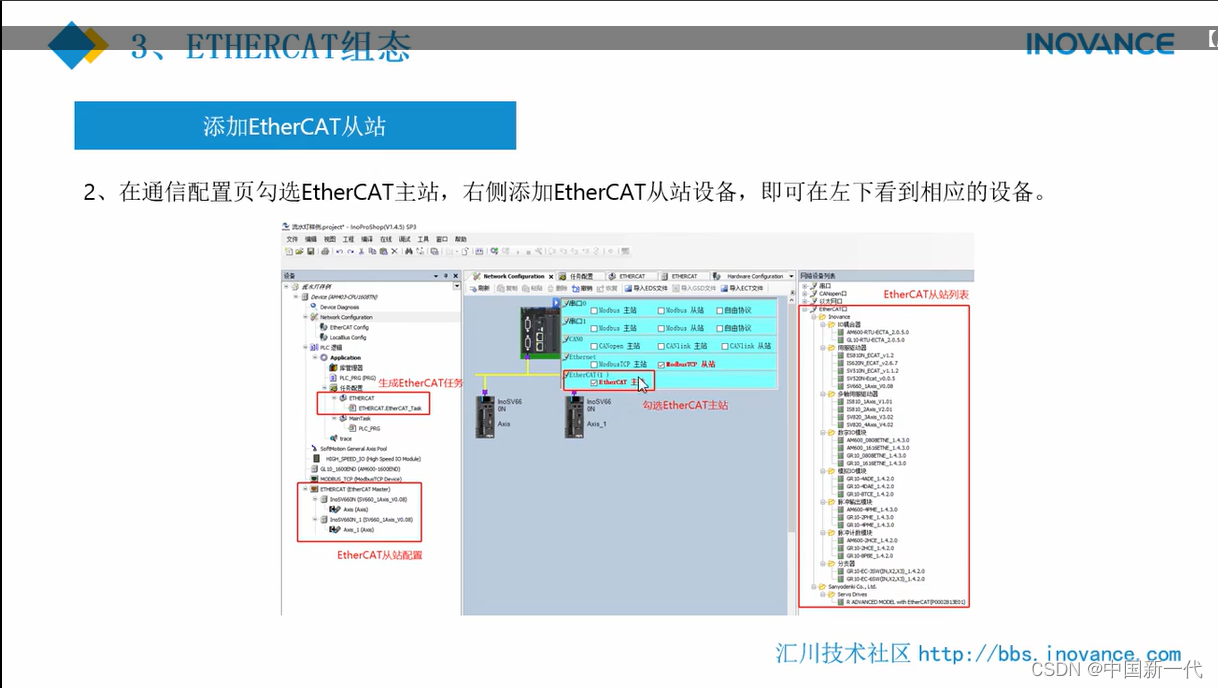Collapse InoSV660N_1 slave node
The width and height of the screenshot is (1218, 688).
(x=315, y=519)
